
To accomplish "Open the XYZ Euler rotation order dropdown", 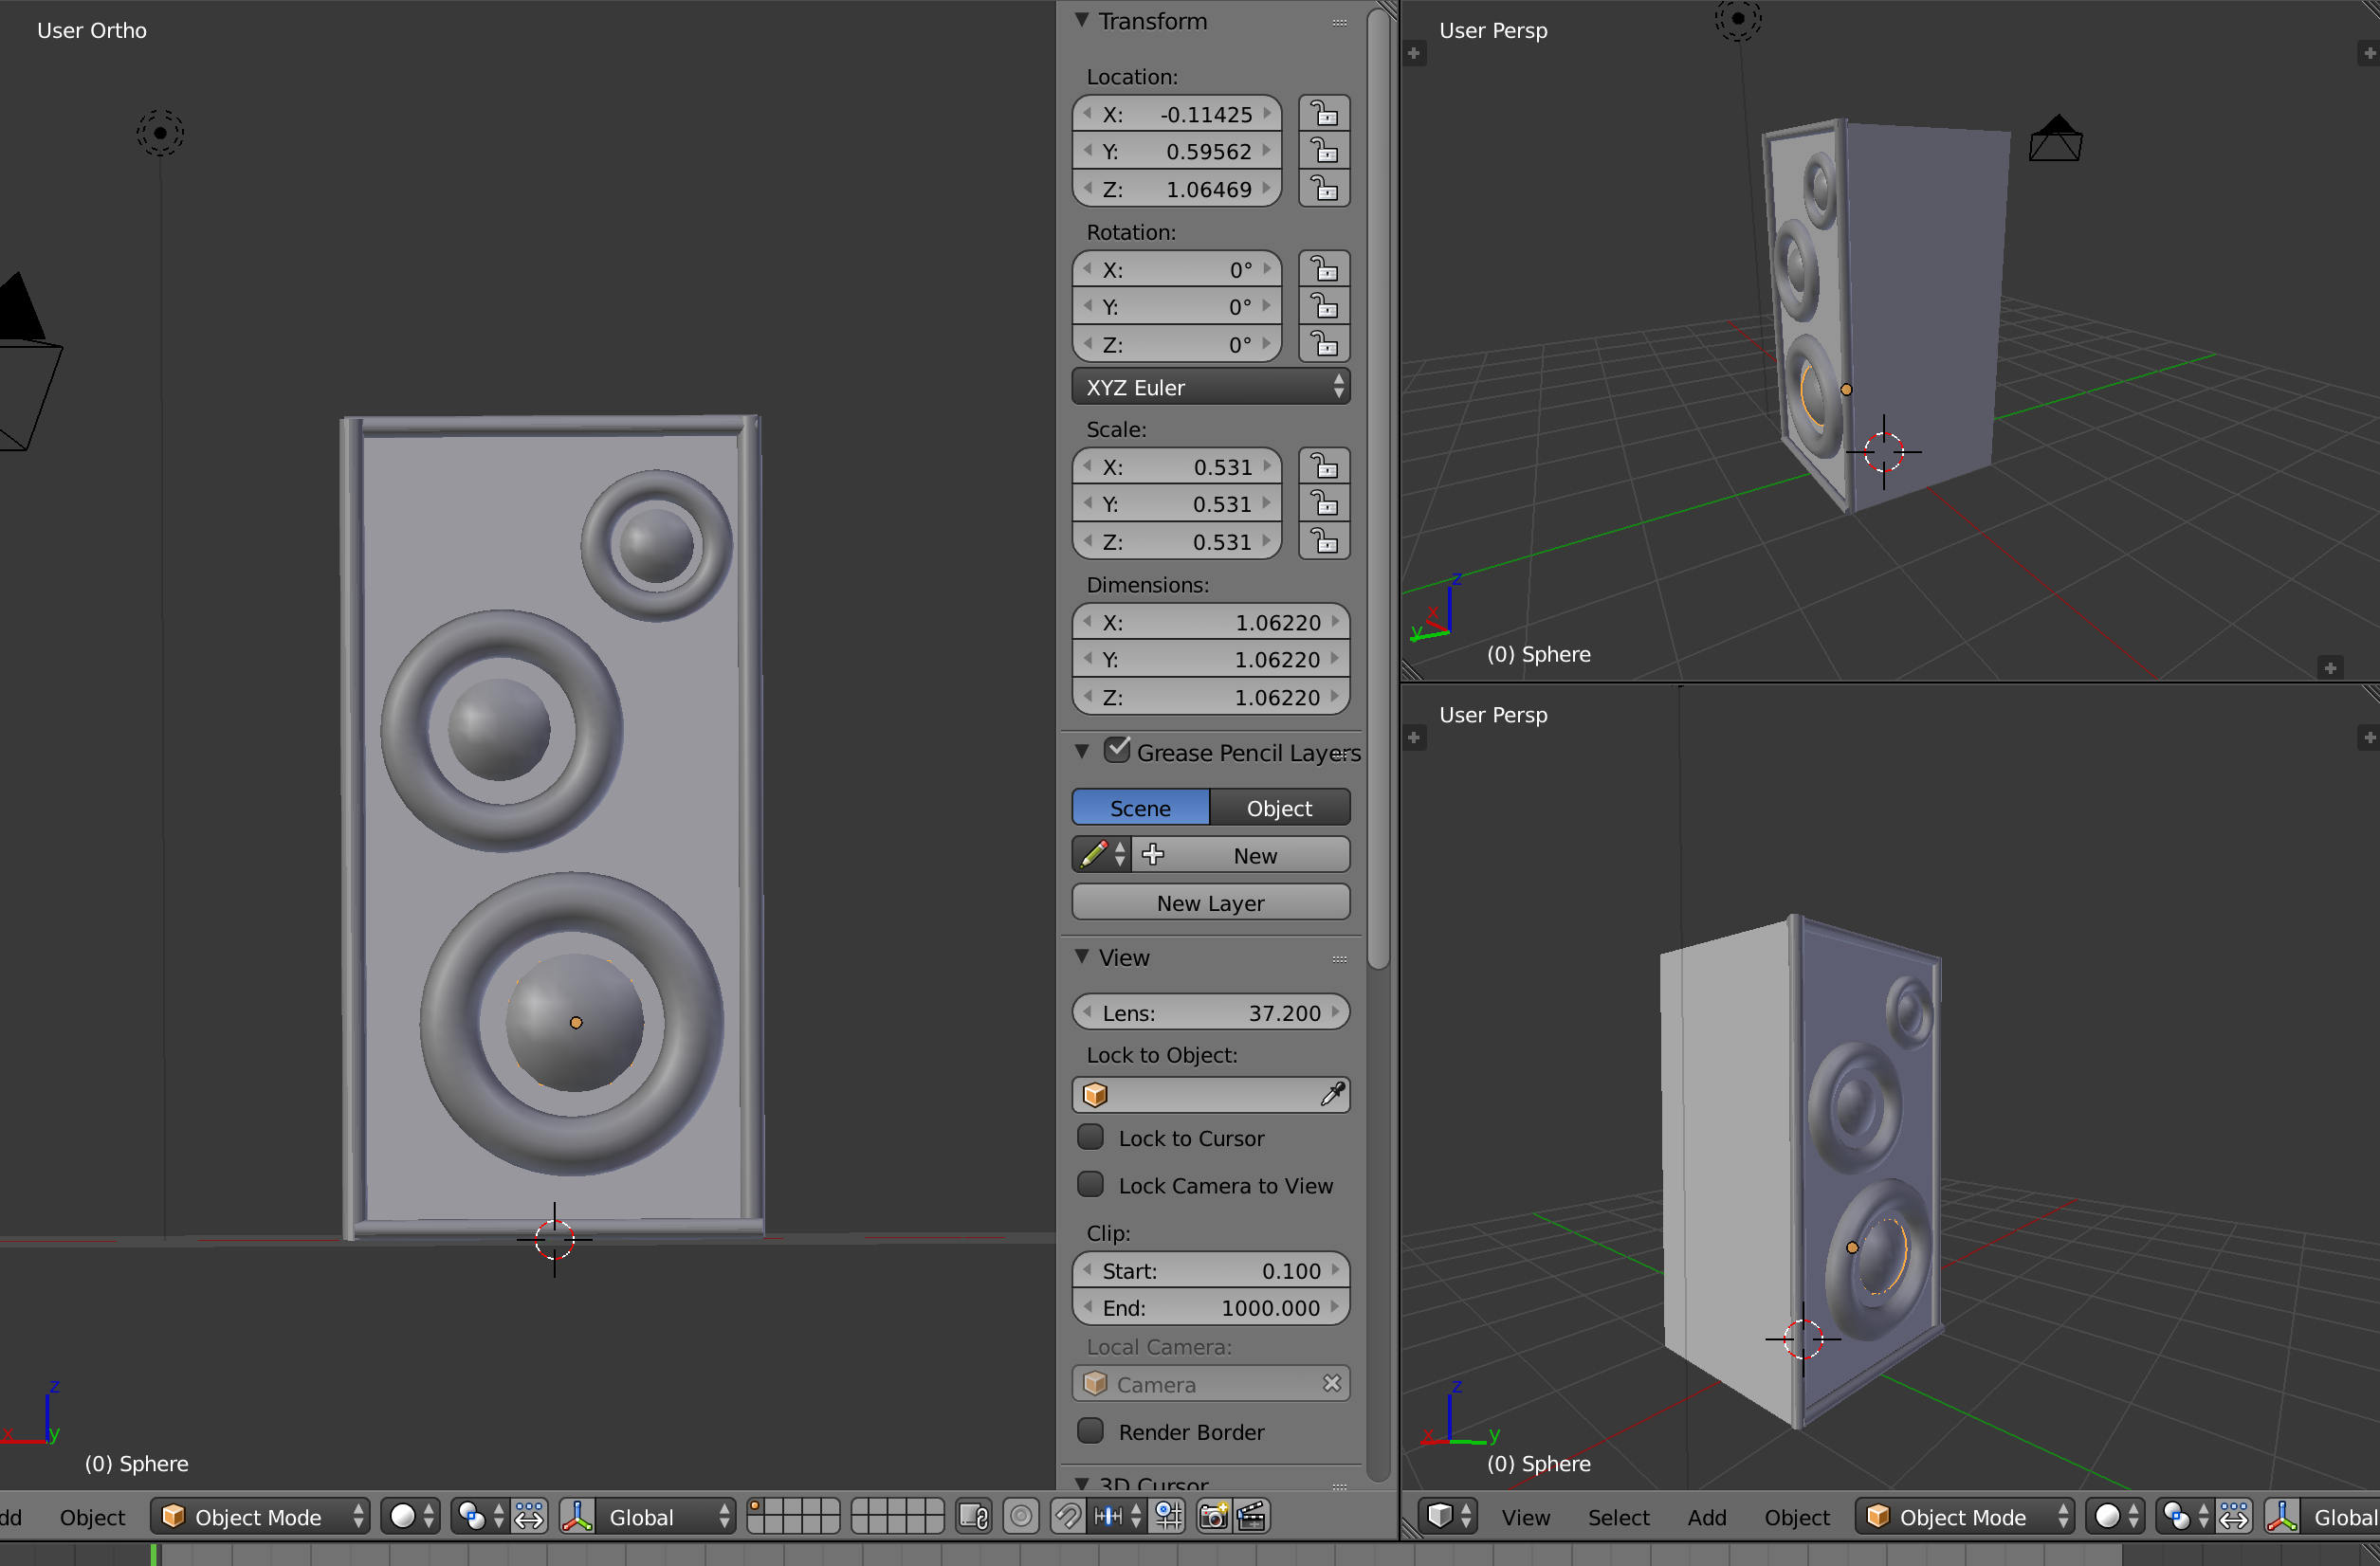I will click(1211, 387).
